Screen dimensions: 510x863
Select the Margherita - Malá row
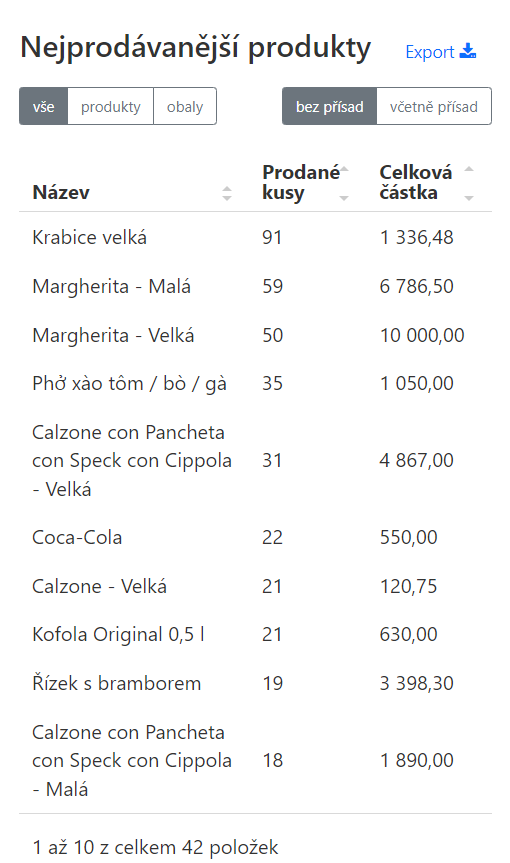(255, 286)
